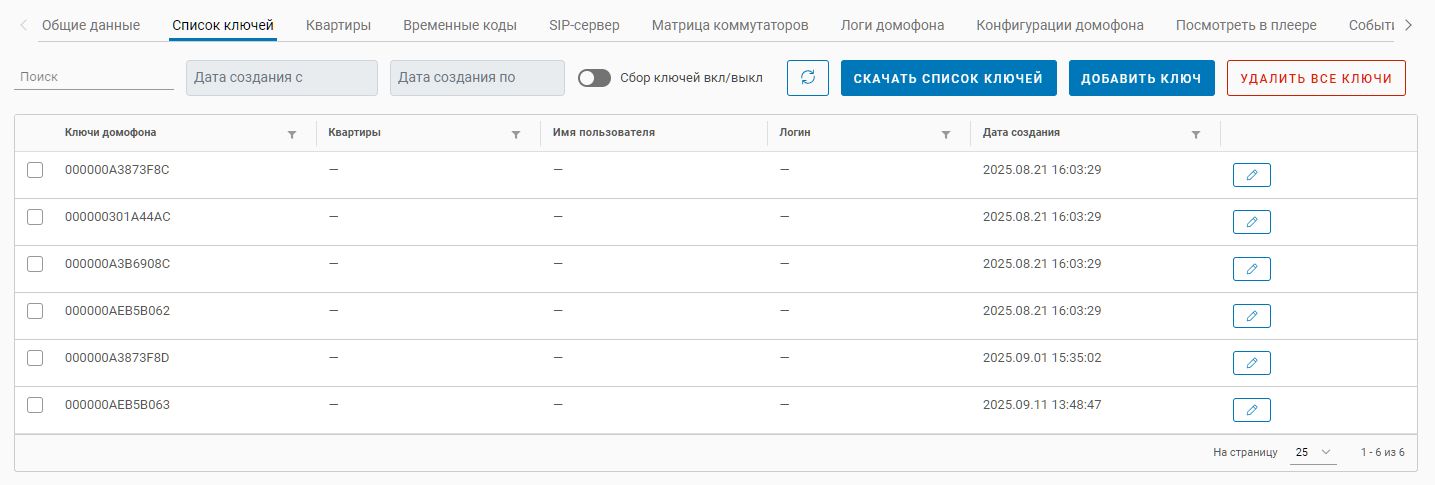Open the Логи домофона tab

pos(892,25)
